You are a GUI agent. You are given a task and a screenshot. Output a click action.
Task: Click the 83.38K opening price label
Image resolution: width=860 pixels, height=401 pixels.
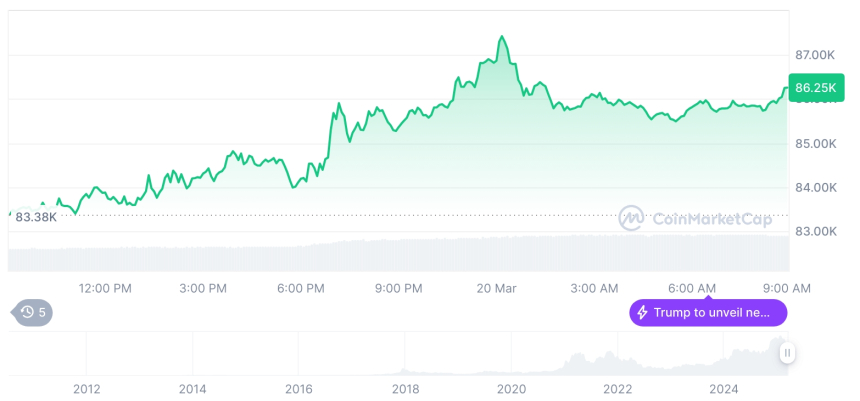(x=36, y=217)
